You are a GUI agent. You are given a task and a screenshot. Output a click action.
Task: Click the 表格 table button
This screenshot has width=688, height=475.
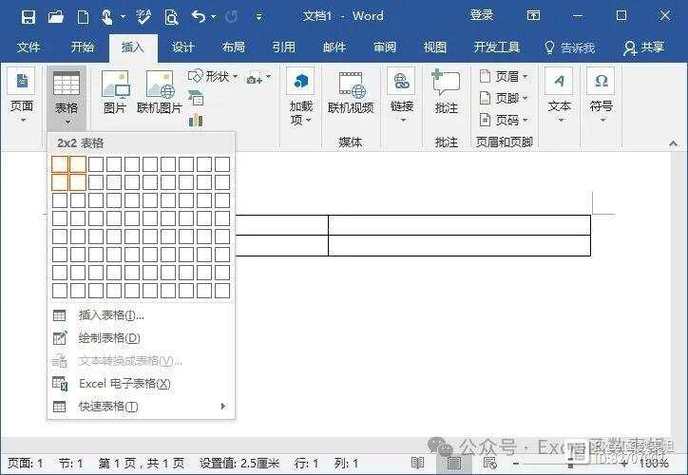[x=66, y=98]
